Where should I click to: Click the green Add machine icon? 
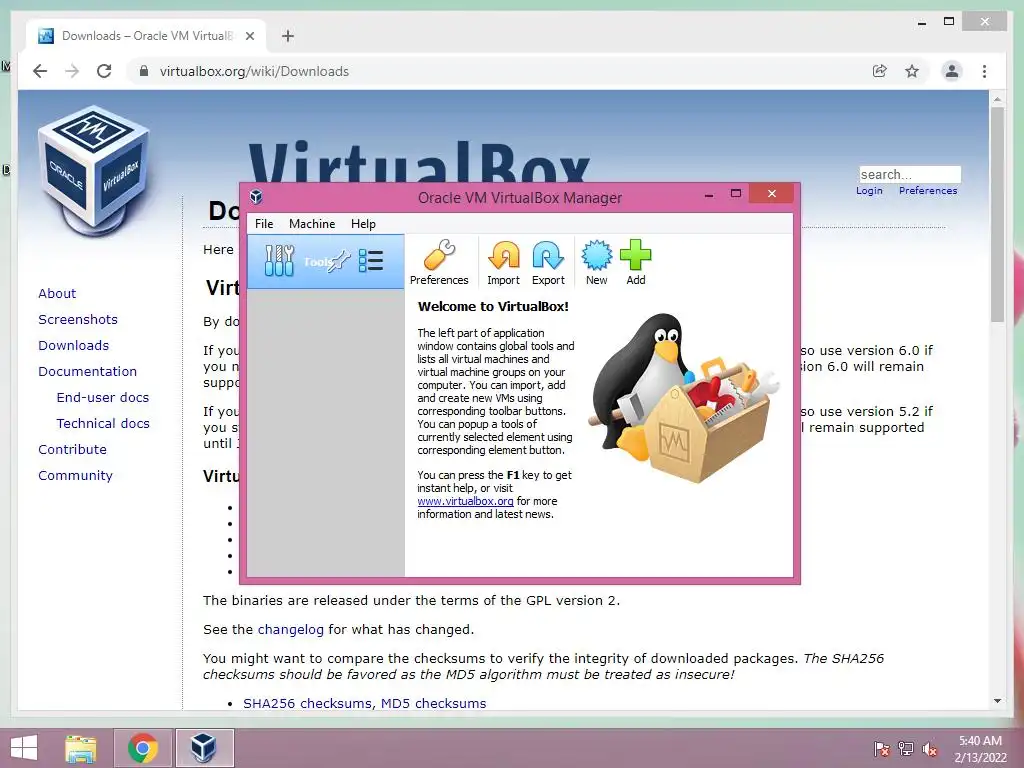(635, 263)
